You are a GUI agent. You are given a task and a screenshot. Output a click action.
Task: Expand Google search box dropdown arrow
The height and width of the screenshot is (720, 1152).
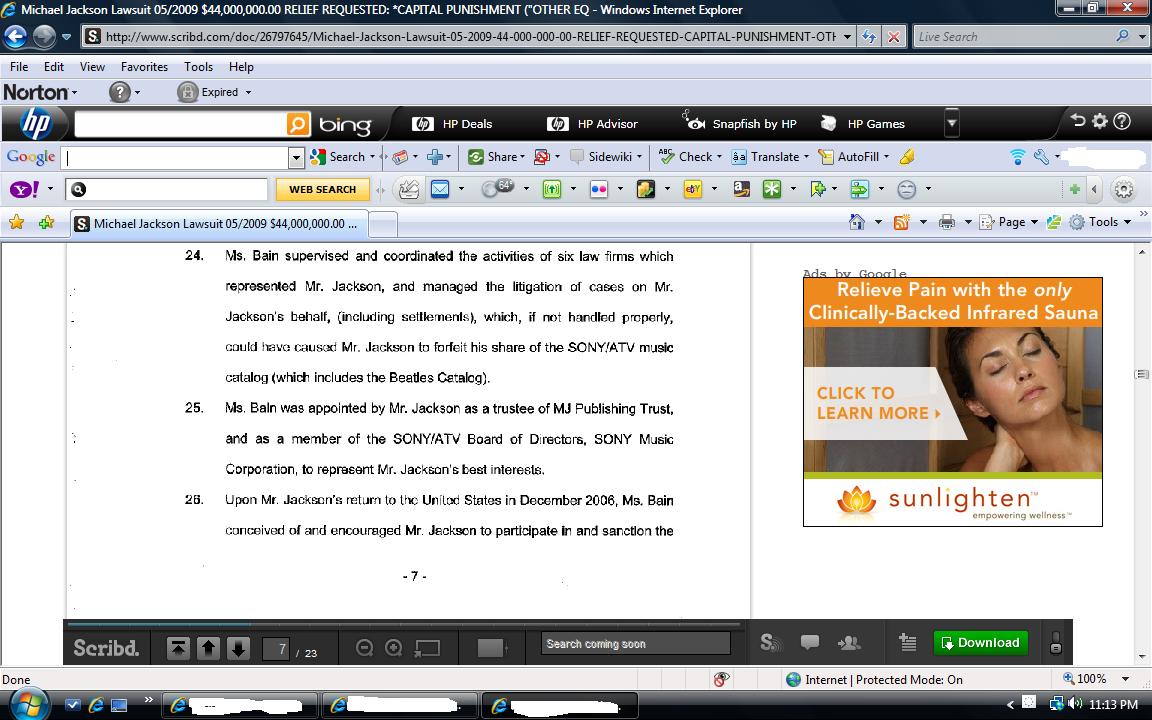click(x=296, y=157)
